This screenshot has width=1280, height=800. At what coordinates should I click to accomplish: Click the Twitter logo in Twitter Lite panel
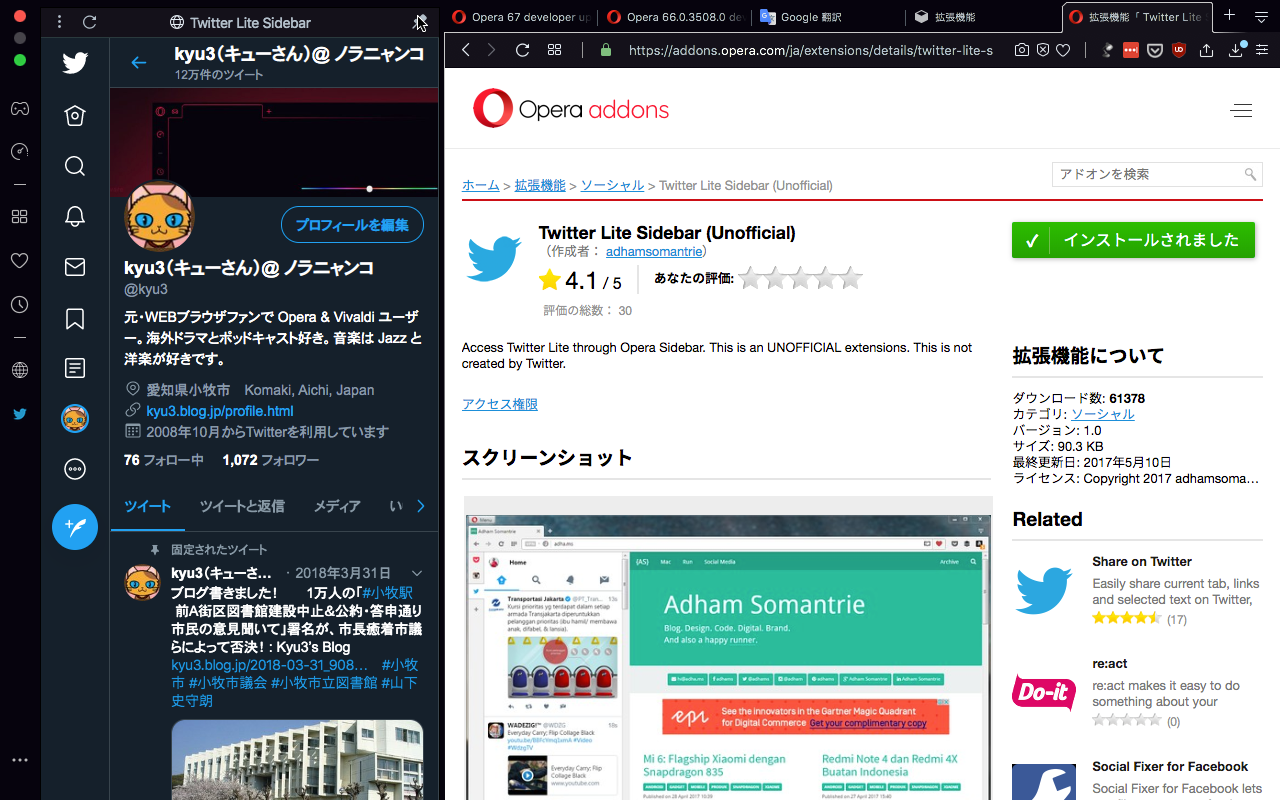point(75,63)
